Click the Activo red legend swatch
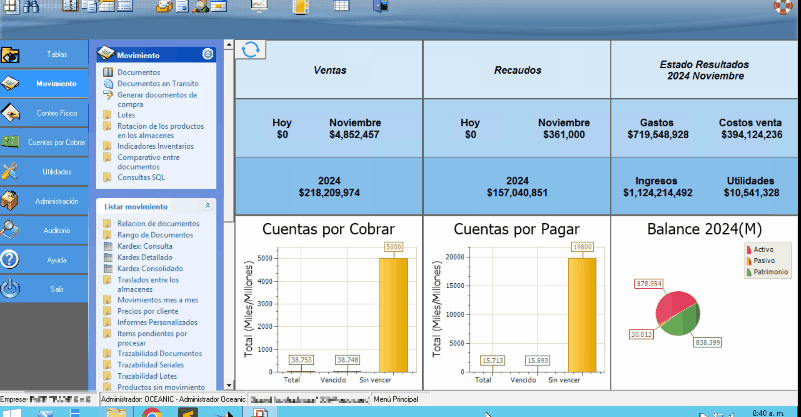Viewport: 801px width, 417px height. (749, 249)
